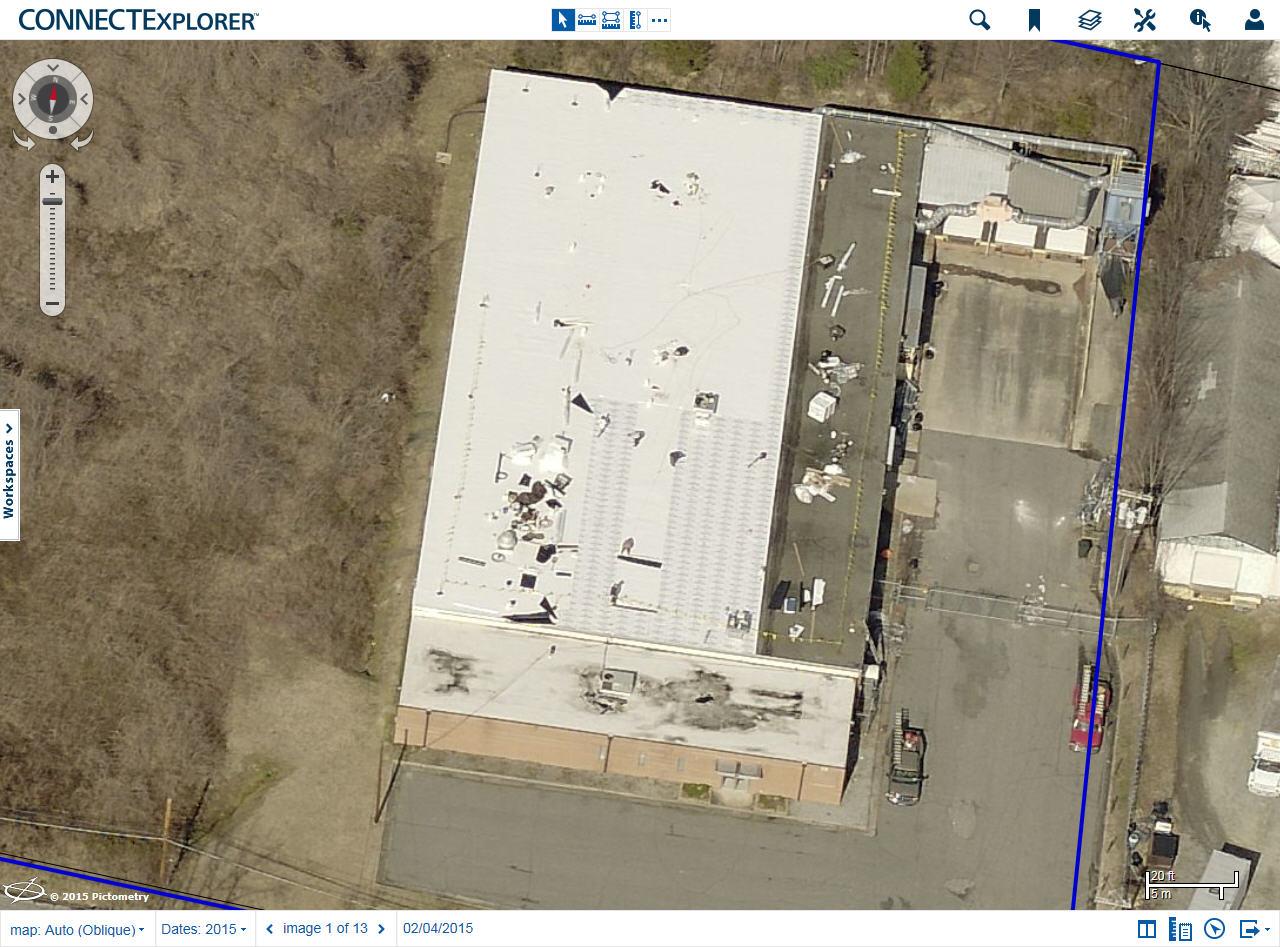Open more tools ellipsis menu
The image size is (1280, 947).
[659, 20]
